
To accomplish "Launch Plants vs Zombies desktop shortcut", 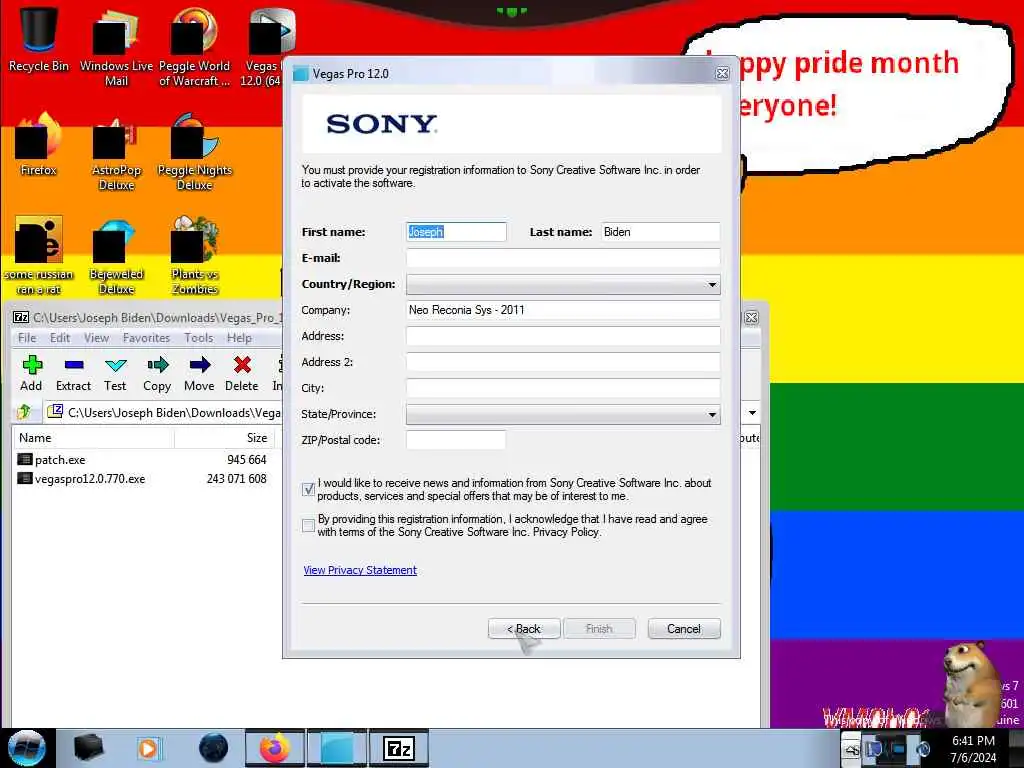I will 195,256.
